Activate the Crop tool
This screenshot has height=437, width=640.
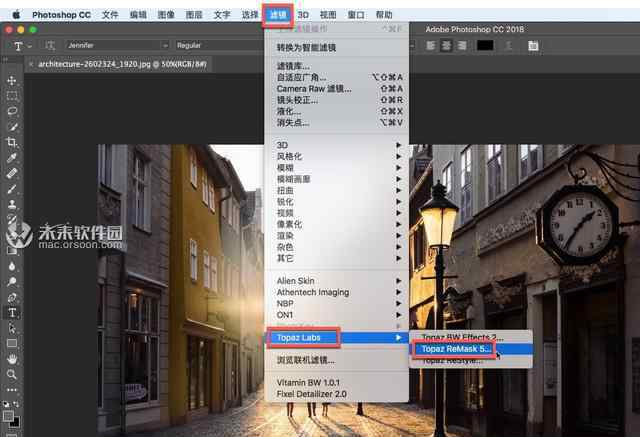[12, 143]
